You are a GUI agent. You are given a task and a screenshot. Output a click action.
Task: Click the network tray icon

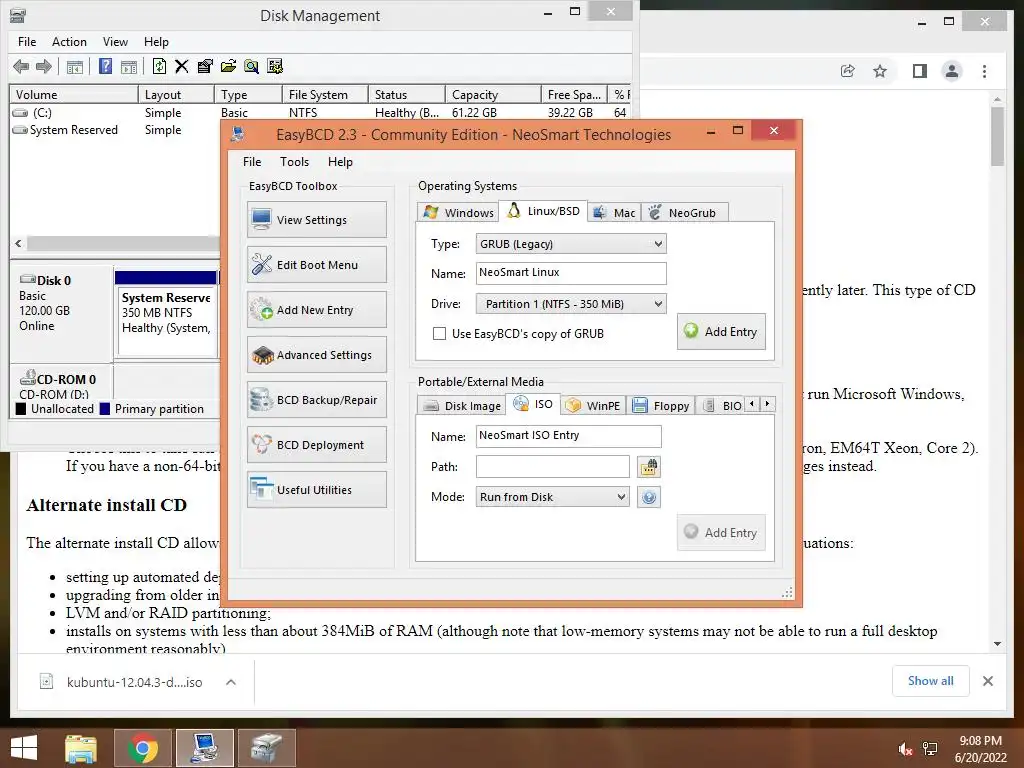pos(930,749)
